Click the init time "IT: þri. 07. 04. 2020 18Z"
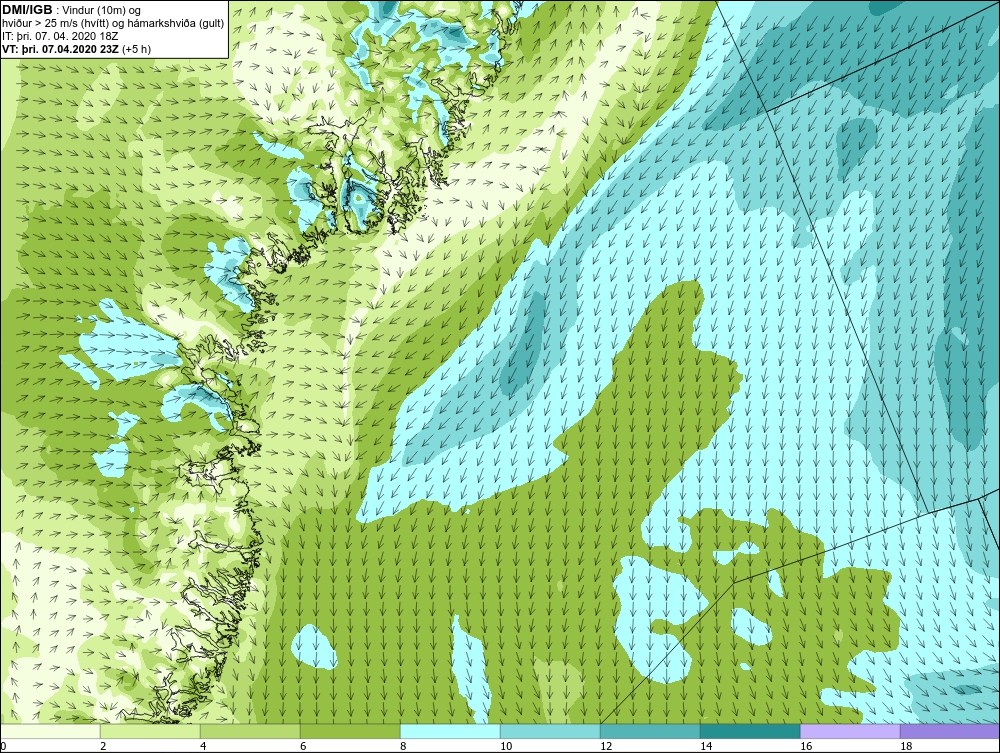This screenshot has height=753, width=1000. (x=60, y=36)
